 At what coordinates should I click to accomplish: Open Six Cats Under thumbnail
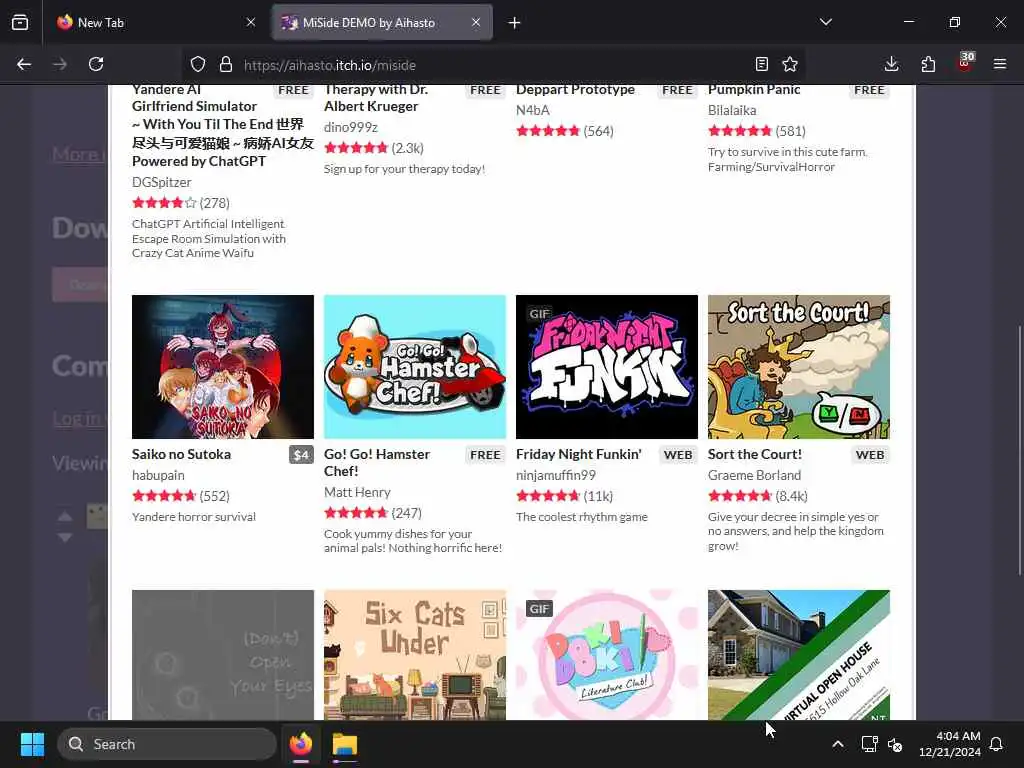click(x=415, y=655)
